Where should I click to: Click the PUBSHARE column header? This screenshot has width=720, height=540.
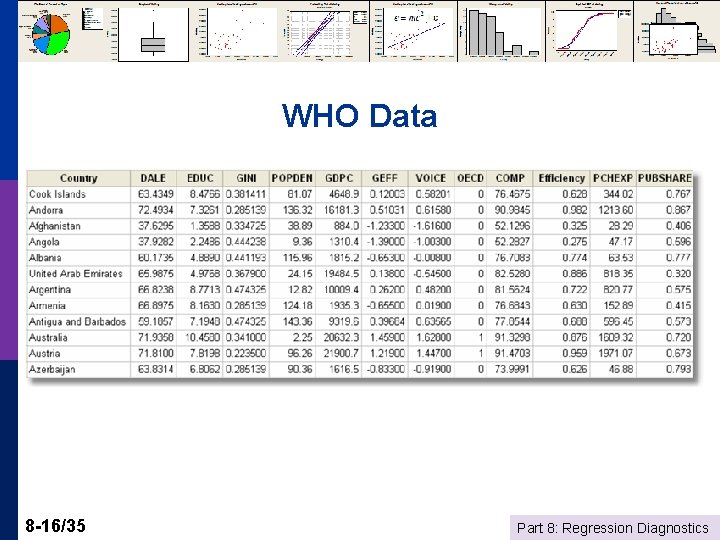pos(665,178)
